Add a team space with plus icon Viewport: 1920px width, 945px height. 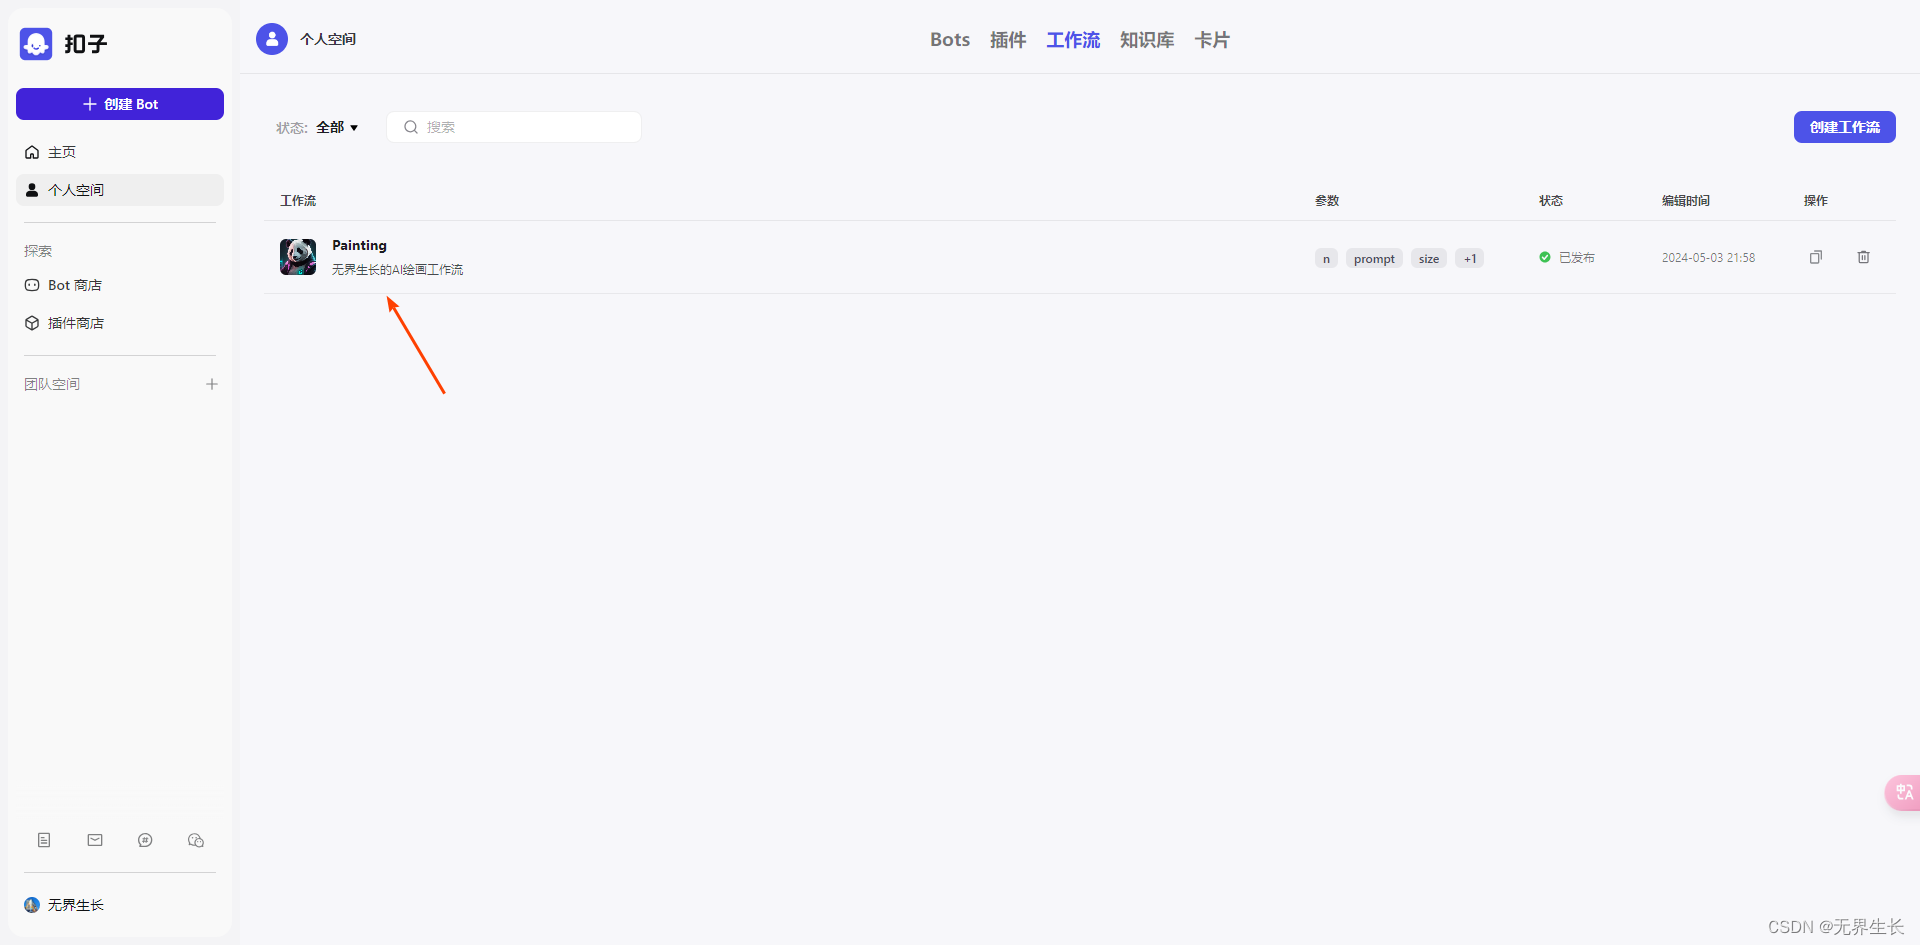212,384
